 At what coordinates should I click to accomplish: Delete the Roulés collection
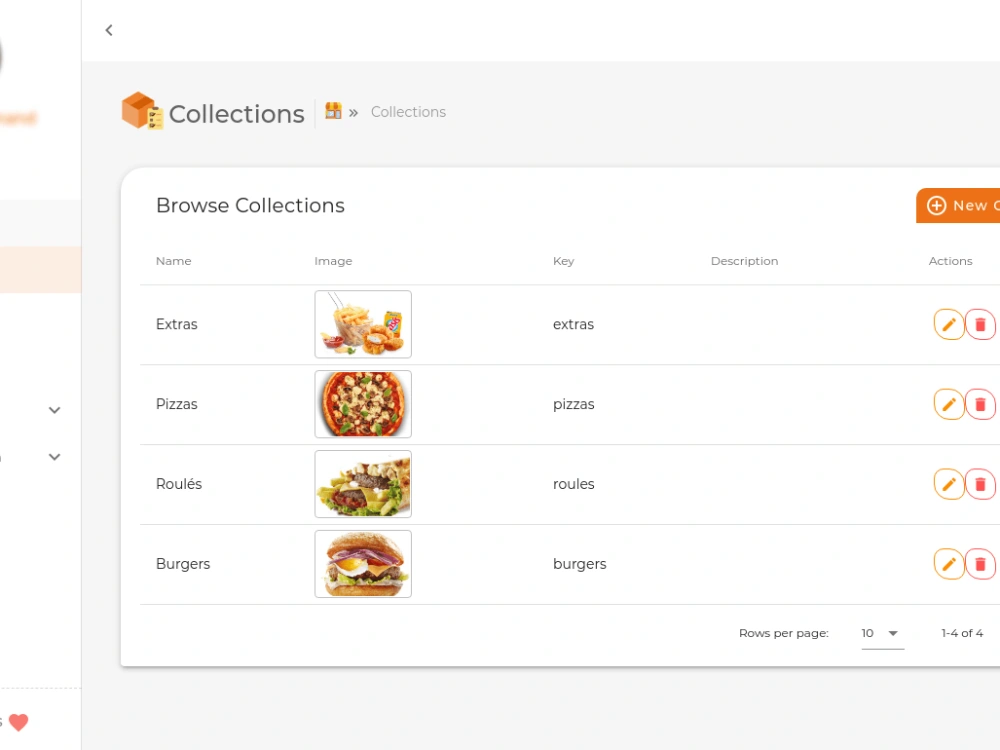tap(980, 484)
